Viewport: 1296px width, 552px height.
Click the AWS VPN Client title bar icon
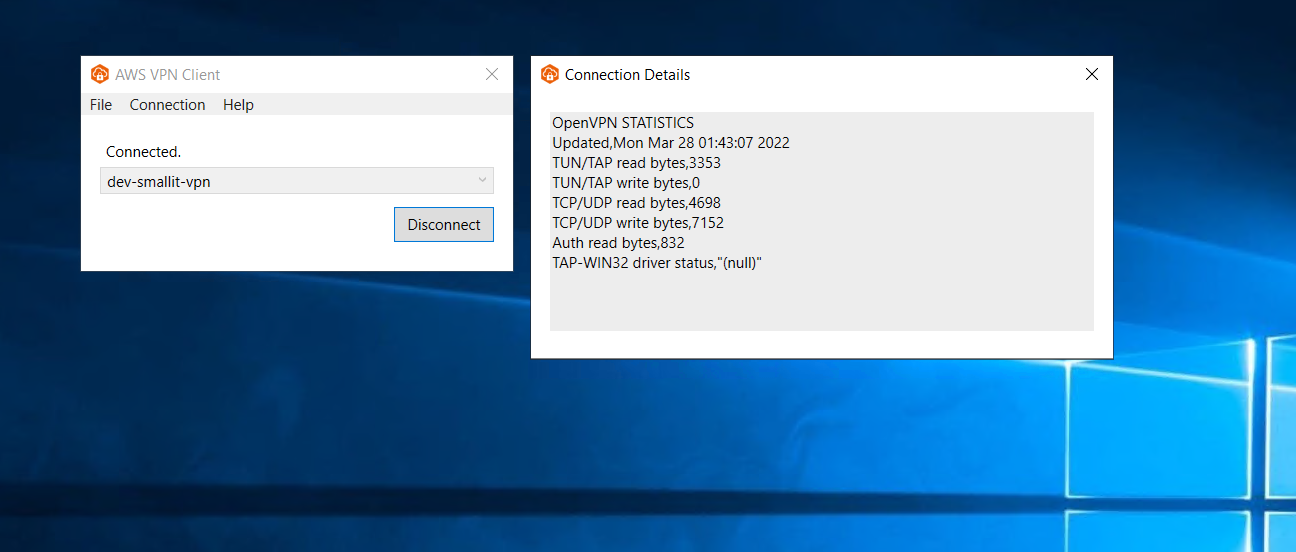pos(99,74)
